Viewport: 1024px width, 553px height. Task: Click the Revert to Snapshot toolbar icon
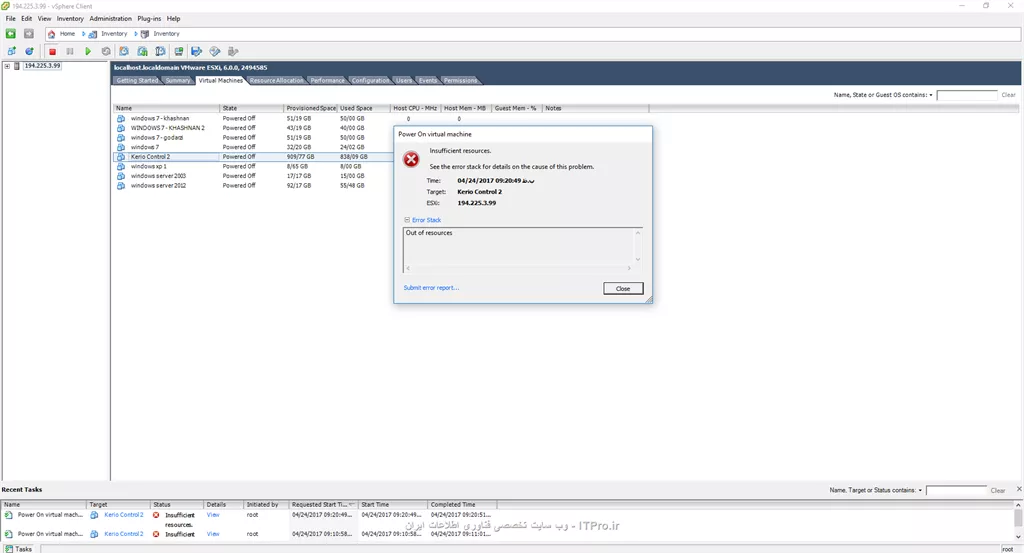click(x=142, y=51)
